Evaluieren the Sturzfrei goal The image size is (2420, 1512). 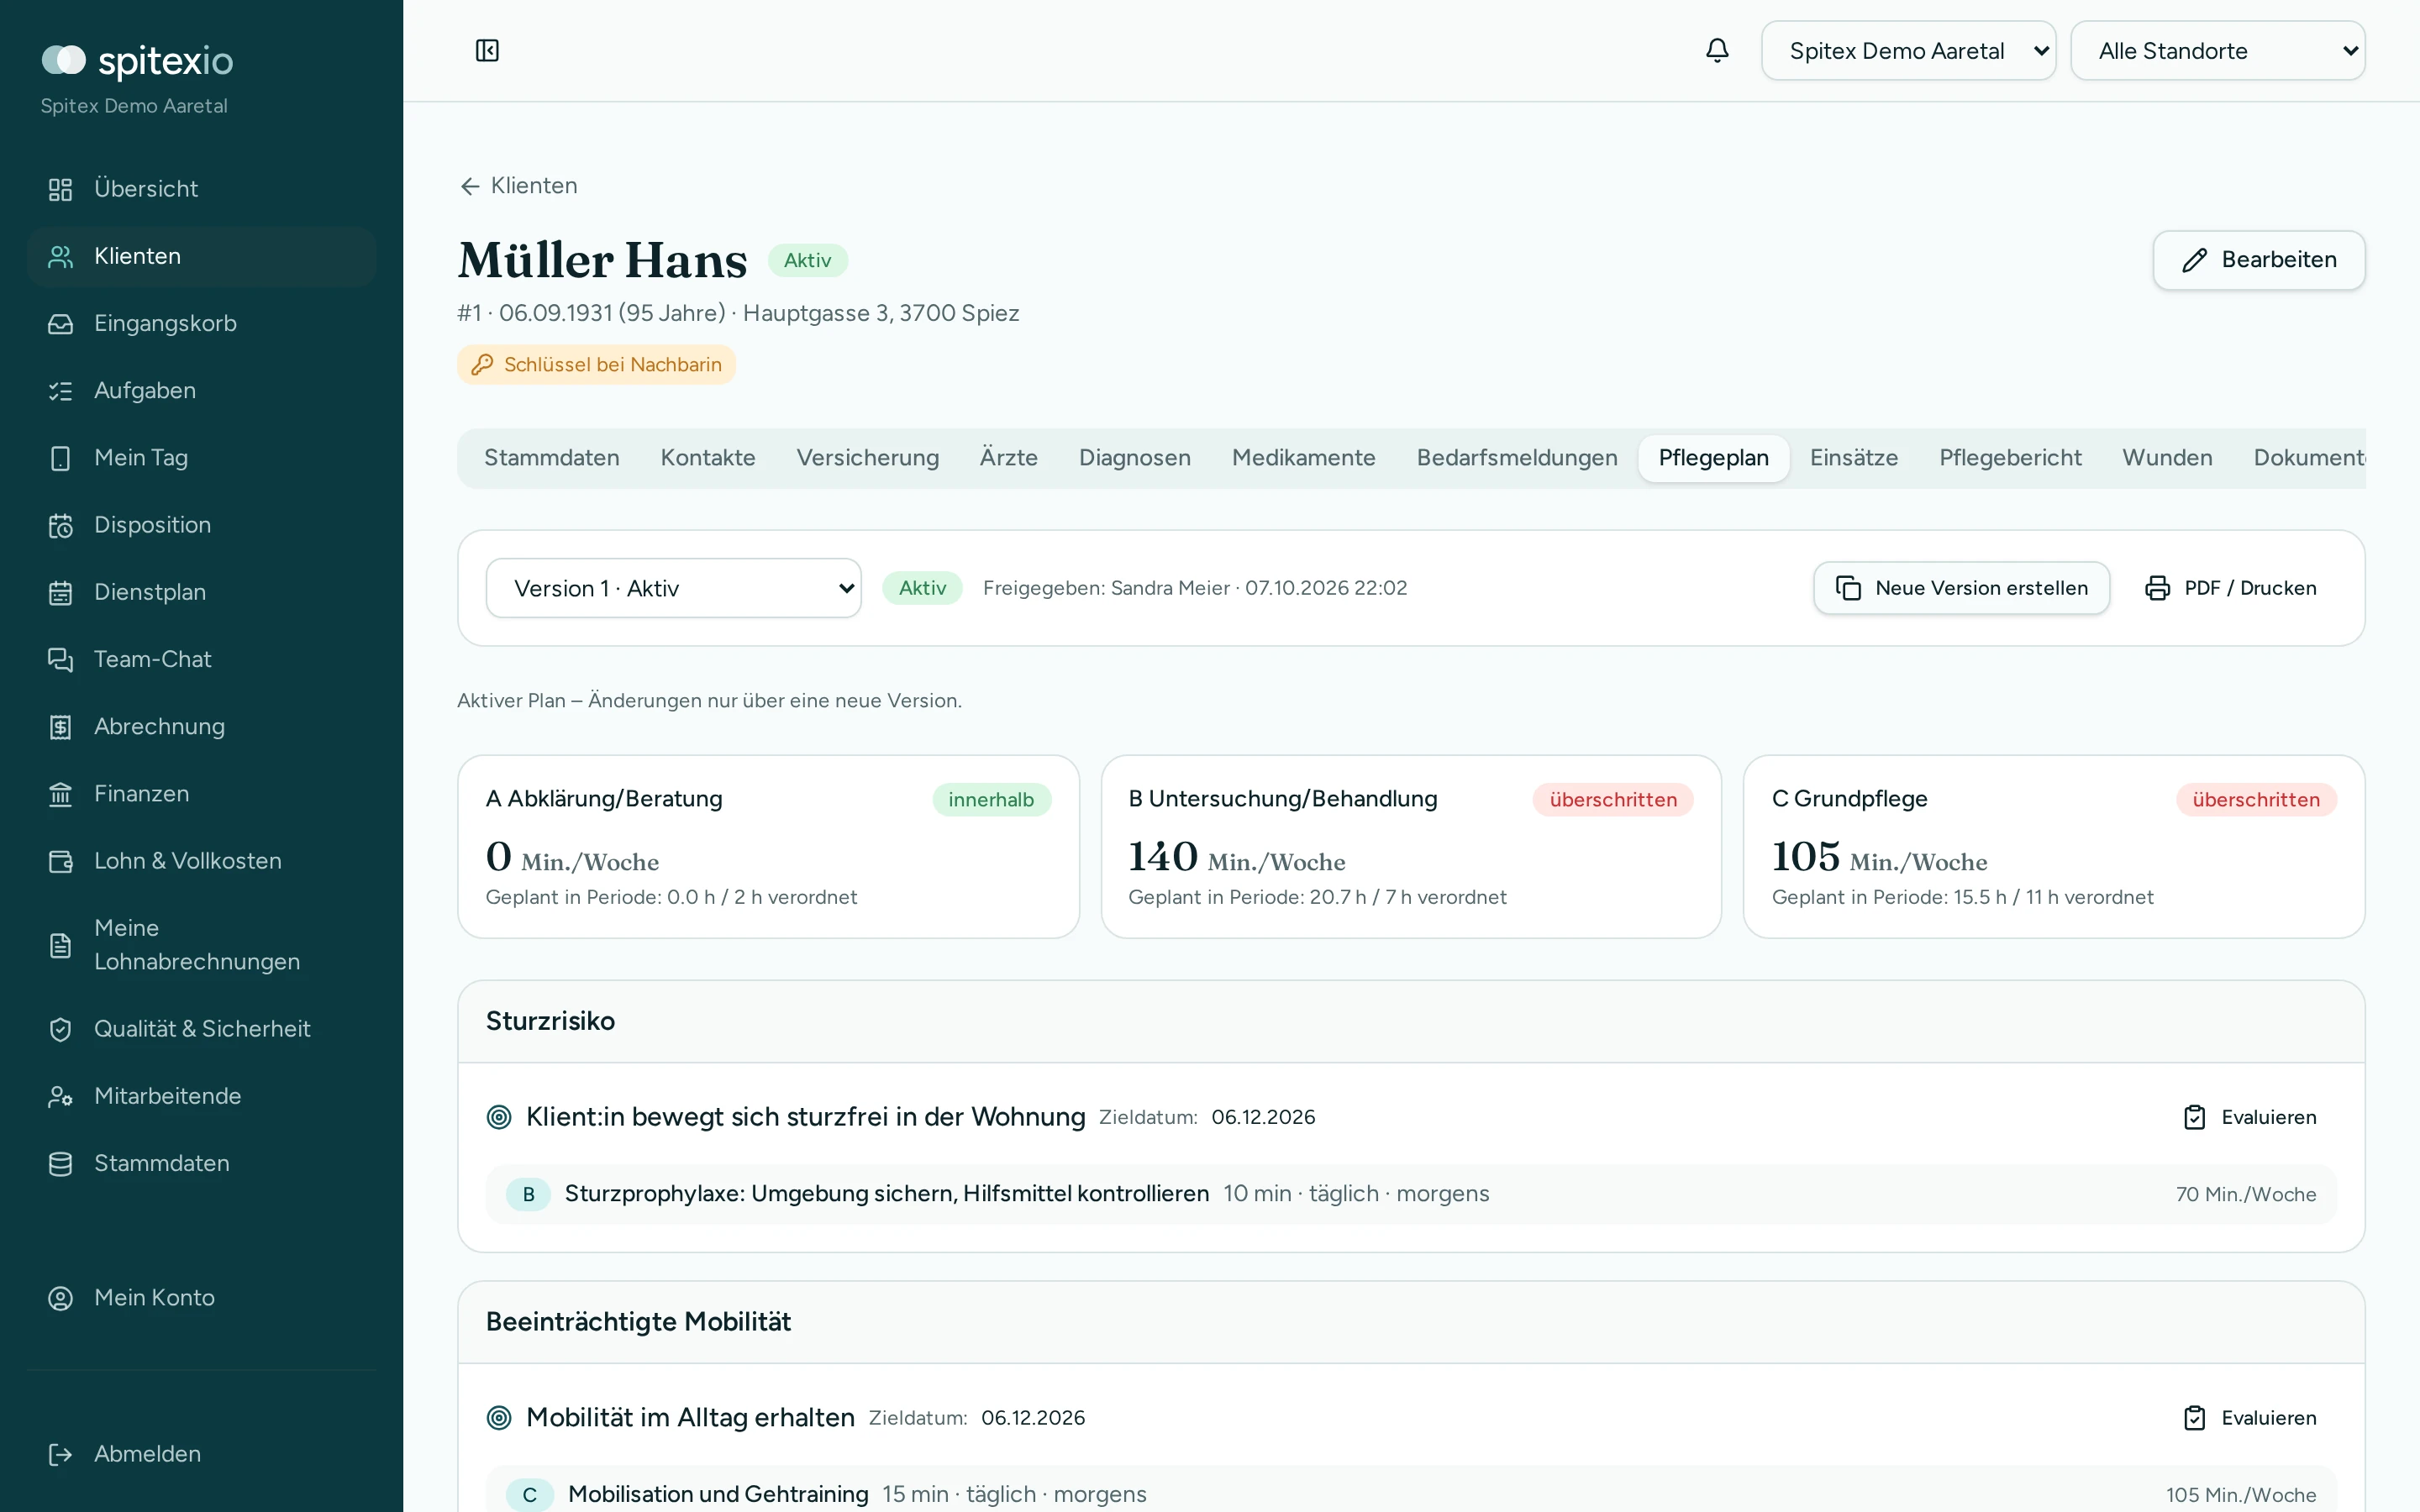(2249, 1117)
